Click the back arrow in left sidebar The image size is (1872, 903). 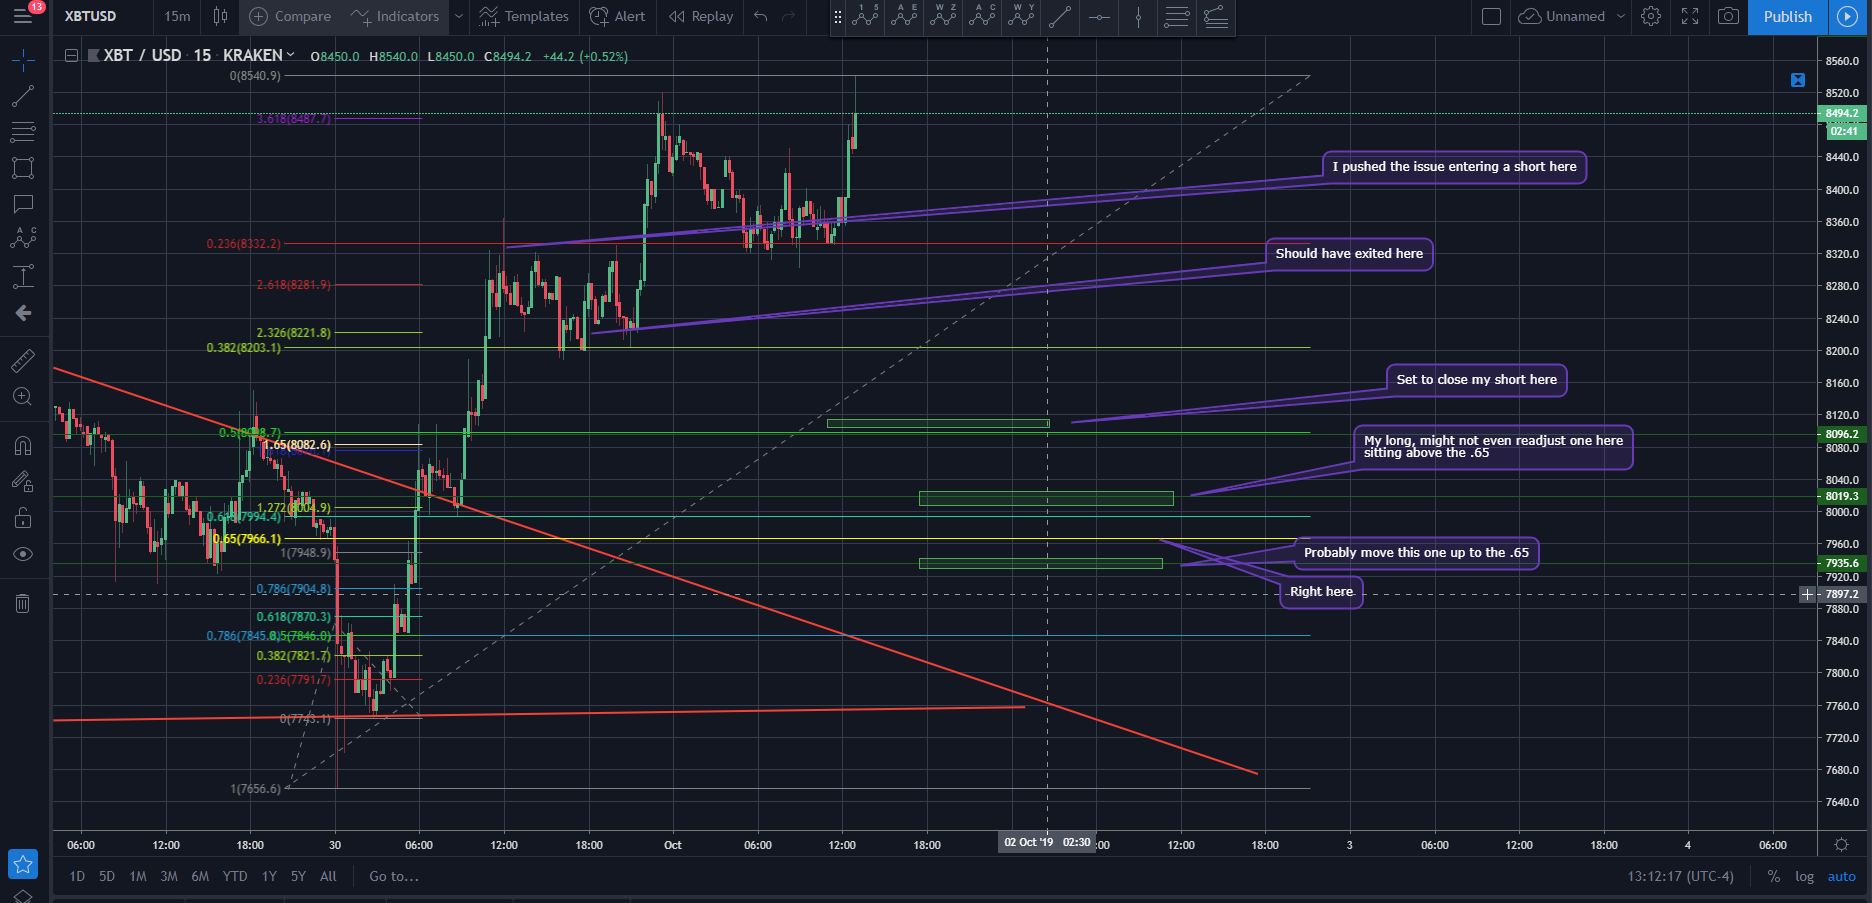pos(22,313)
